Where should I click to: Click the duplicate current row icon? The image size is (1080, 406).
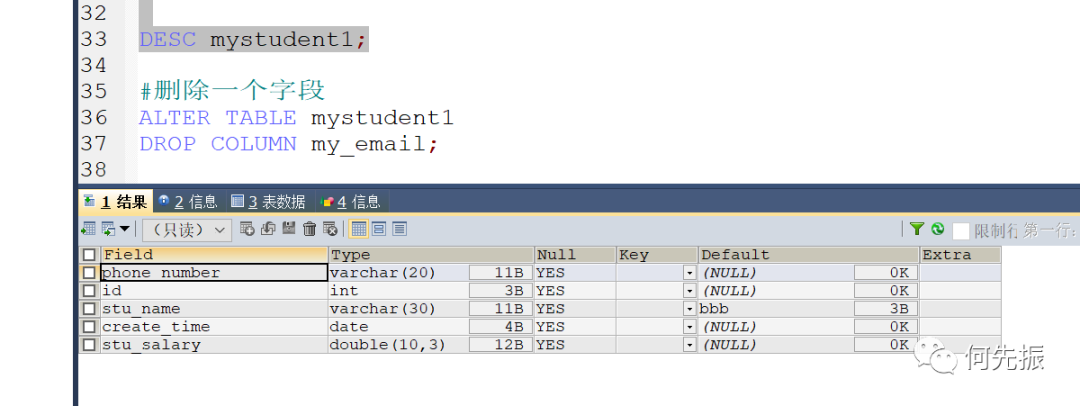tap(269, 229)
